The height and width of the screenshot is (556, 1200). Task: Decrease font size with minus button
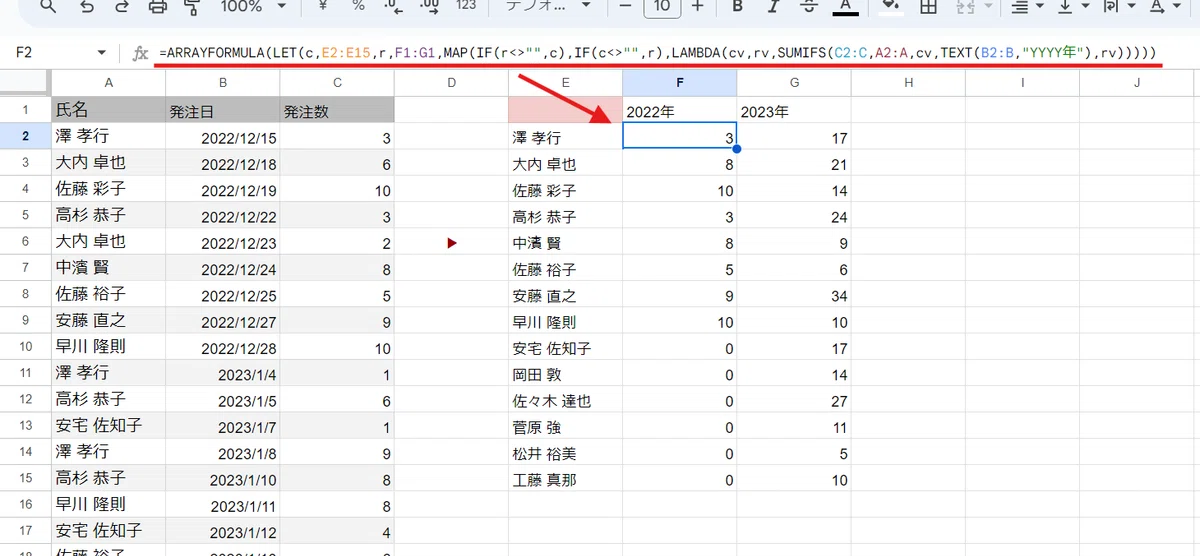[625, 7]
